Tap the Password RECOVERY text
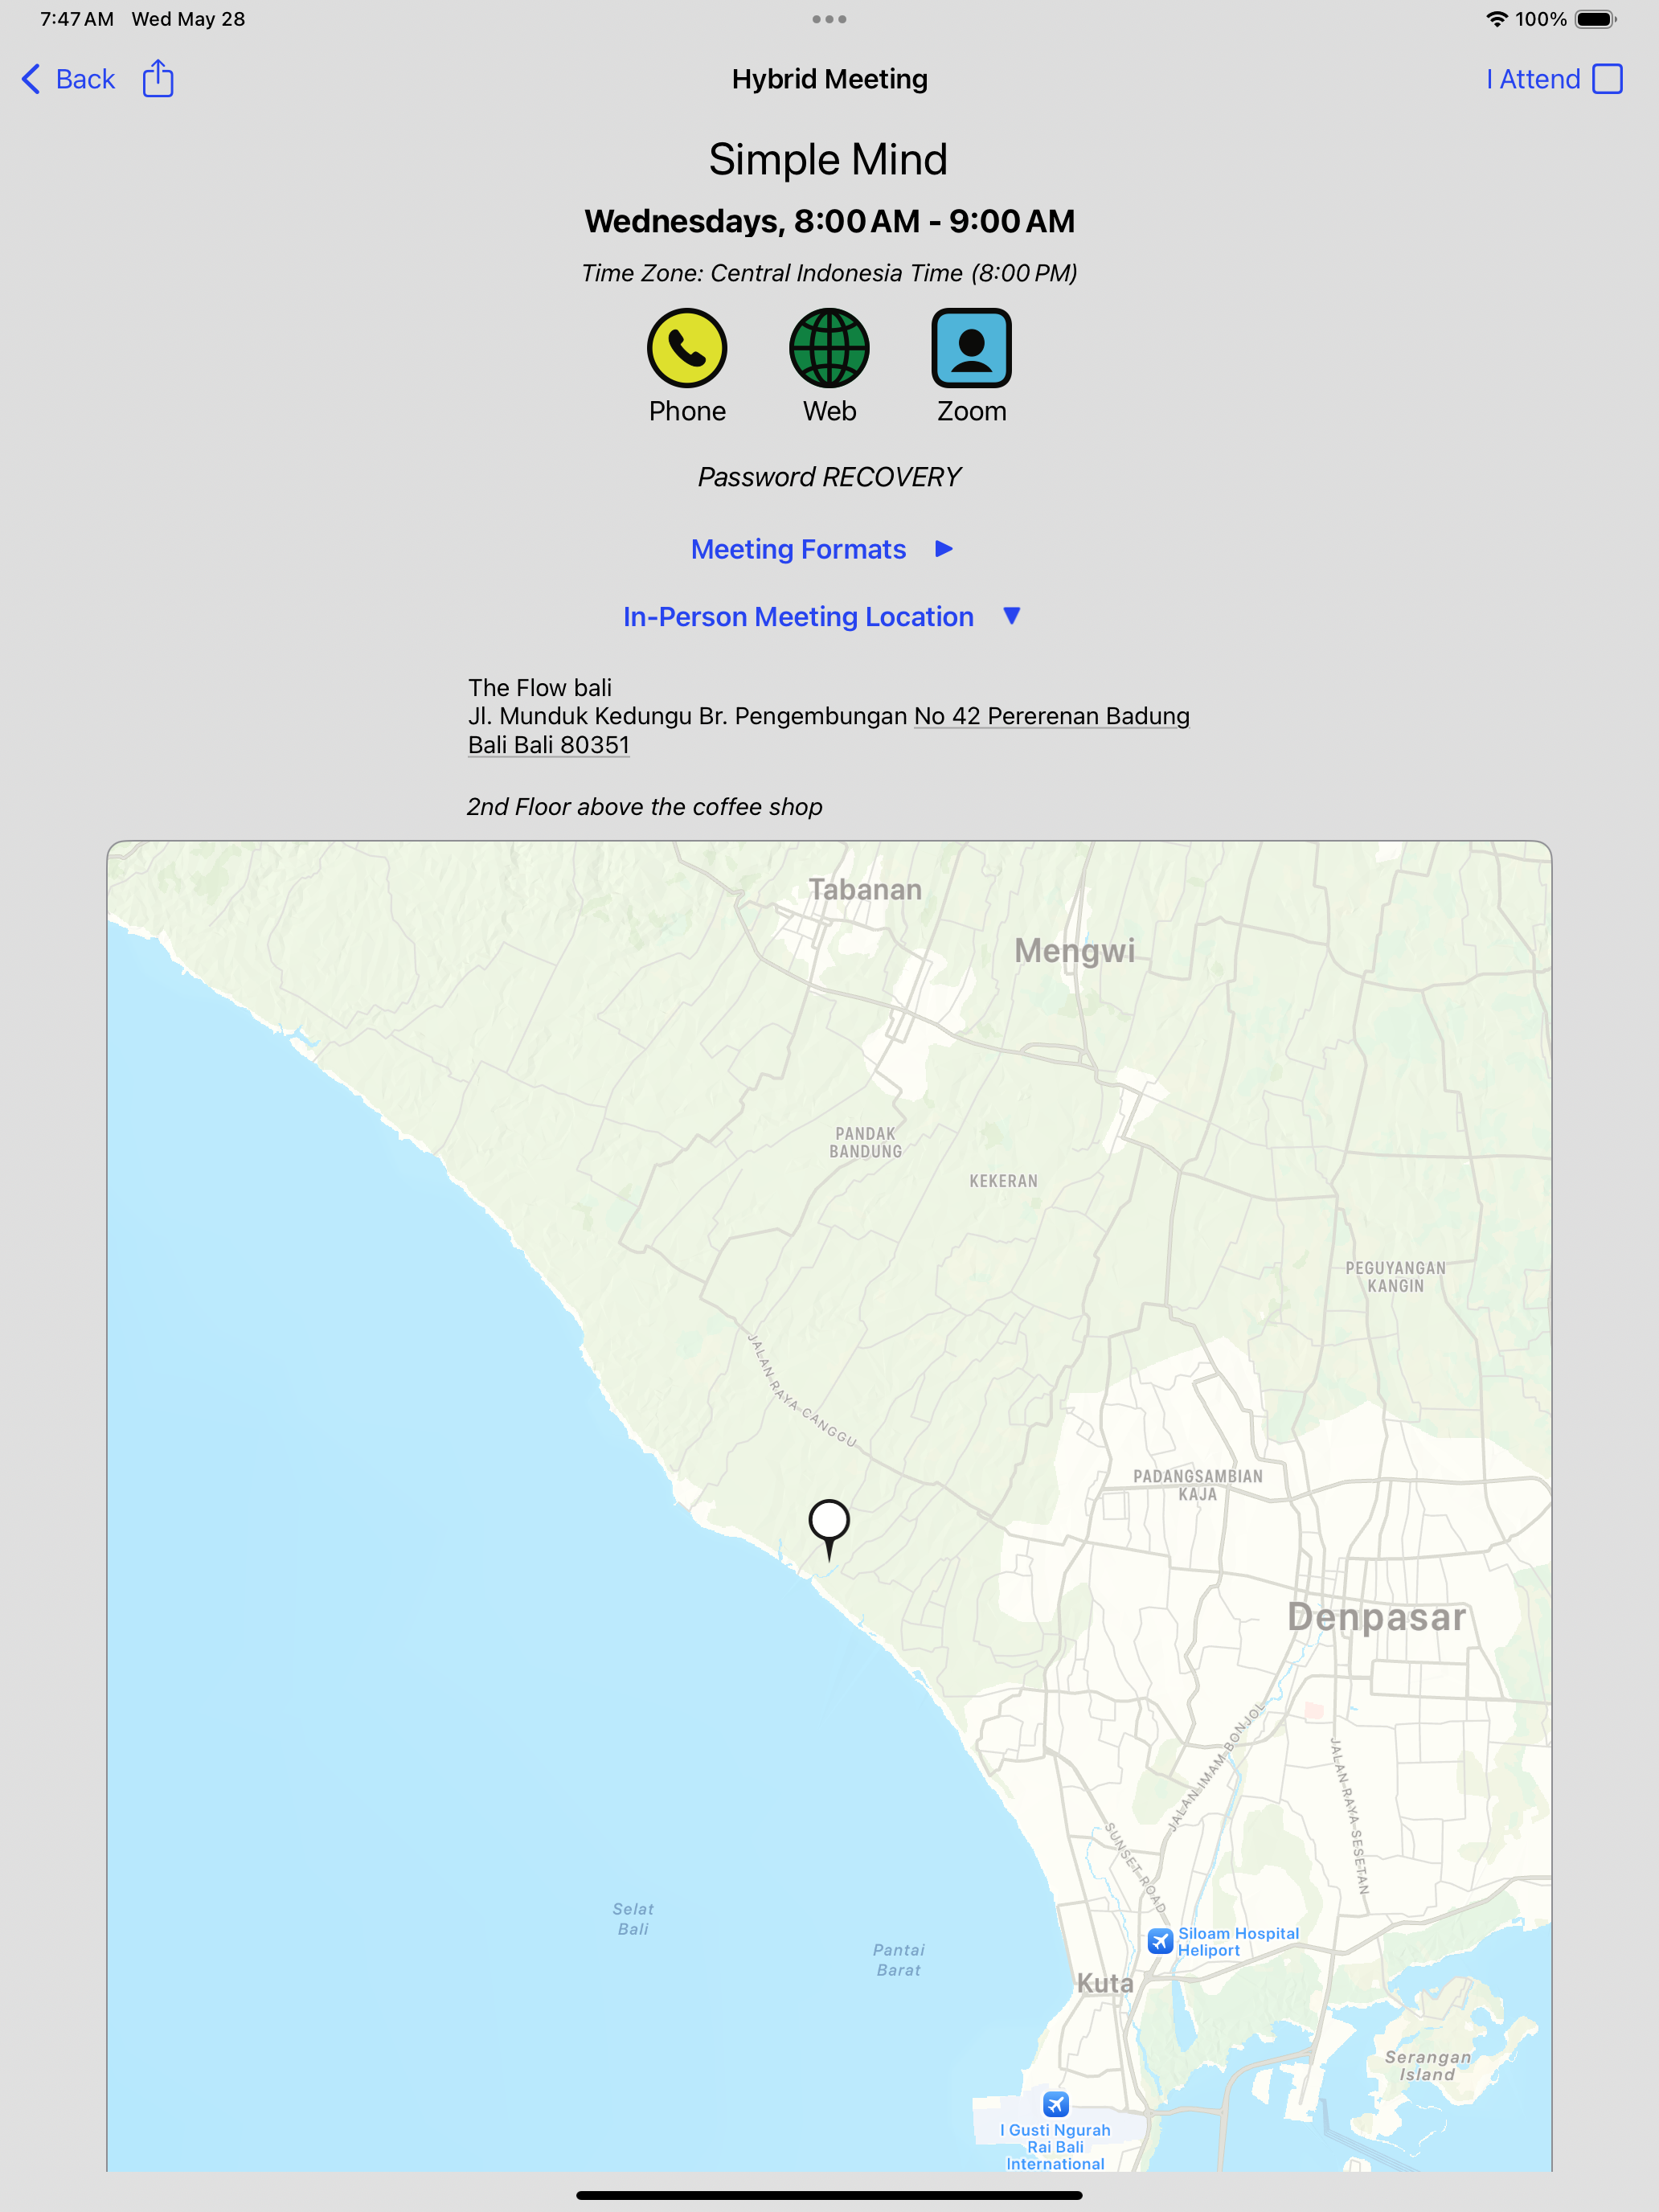 click(x=829, y=477)
